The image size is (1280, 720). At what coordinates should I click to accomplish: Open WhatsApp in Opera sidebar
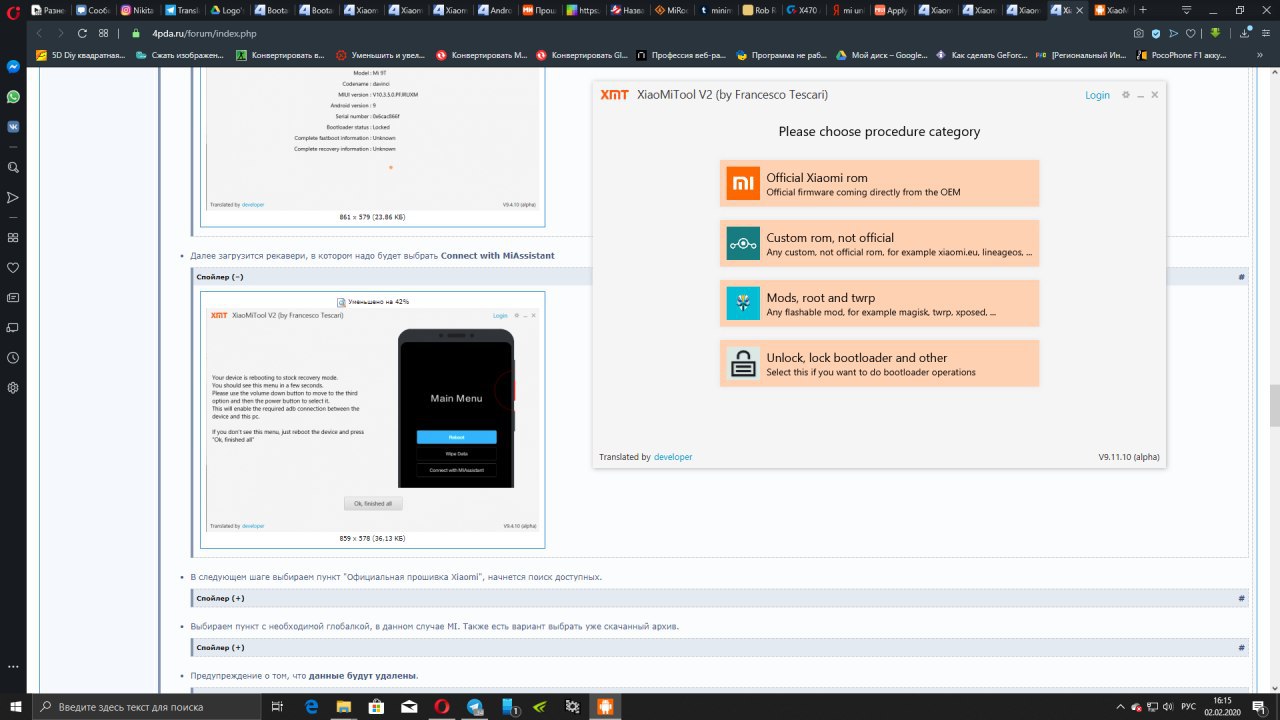(x=13, y=97)
